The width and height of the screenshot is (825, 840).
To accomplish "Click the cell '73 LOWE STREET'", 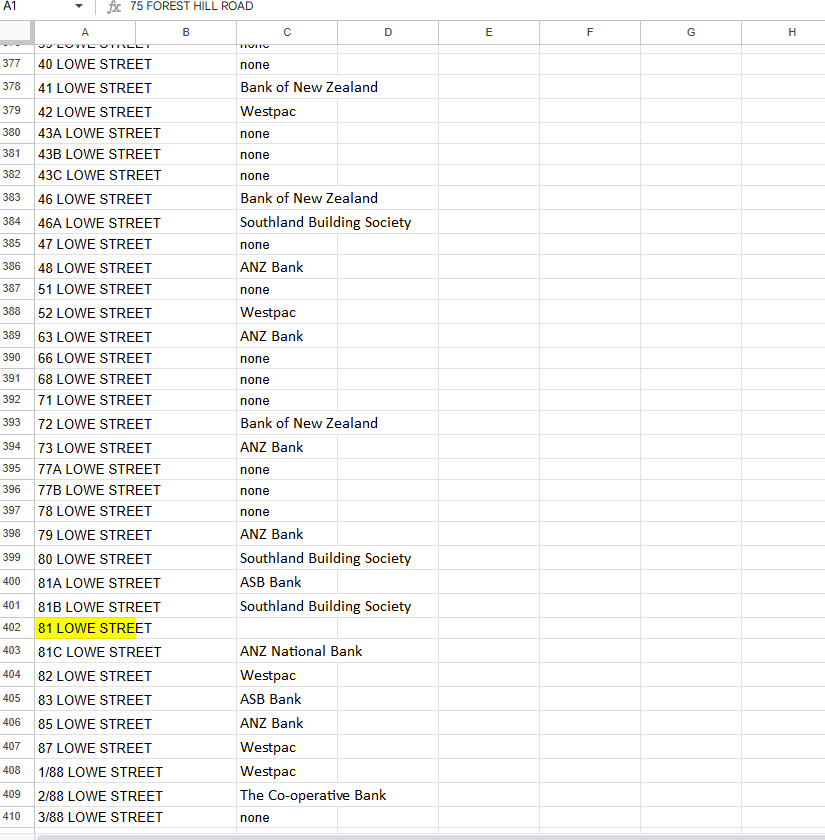I will pyautogui.click(x=85, y=447).
